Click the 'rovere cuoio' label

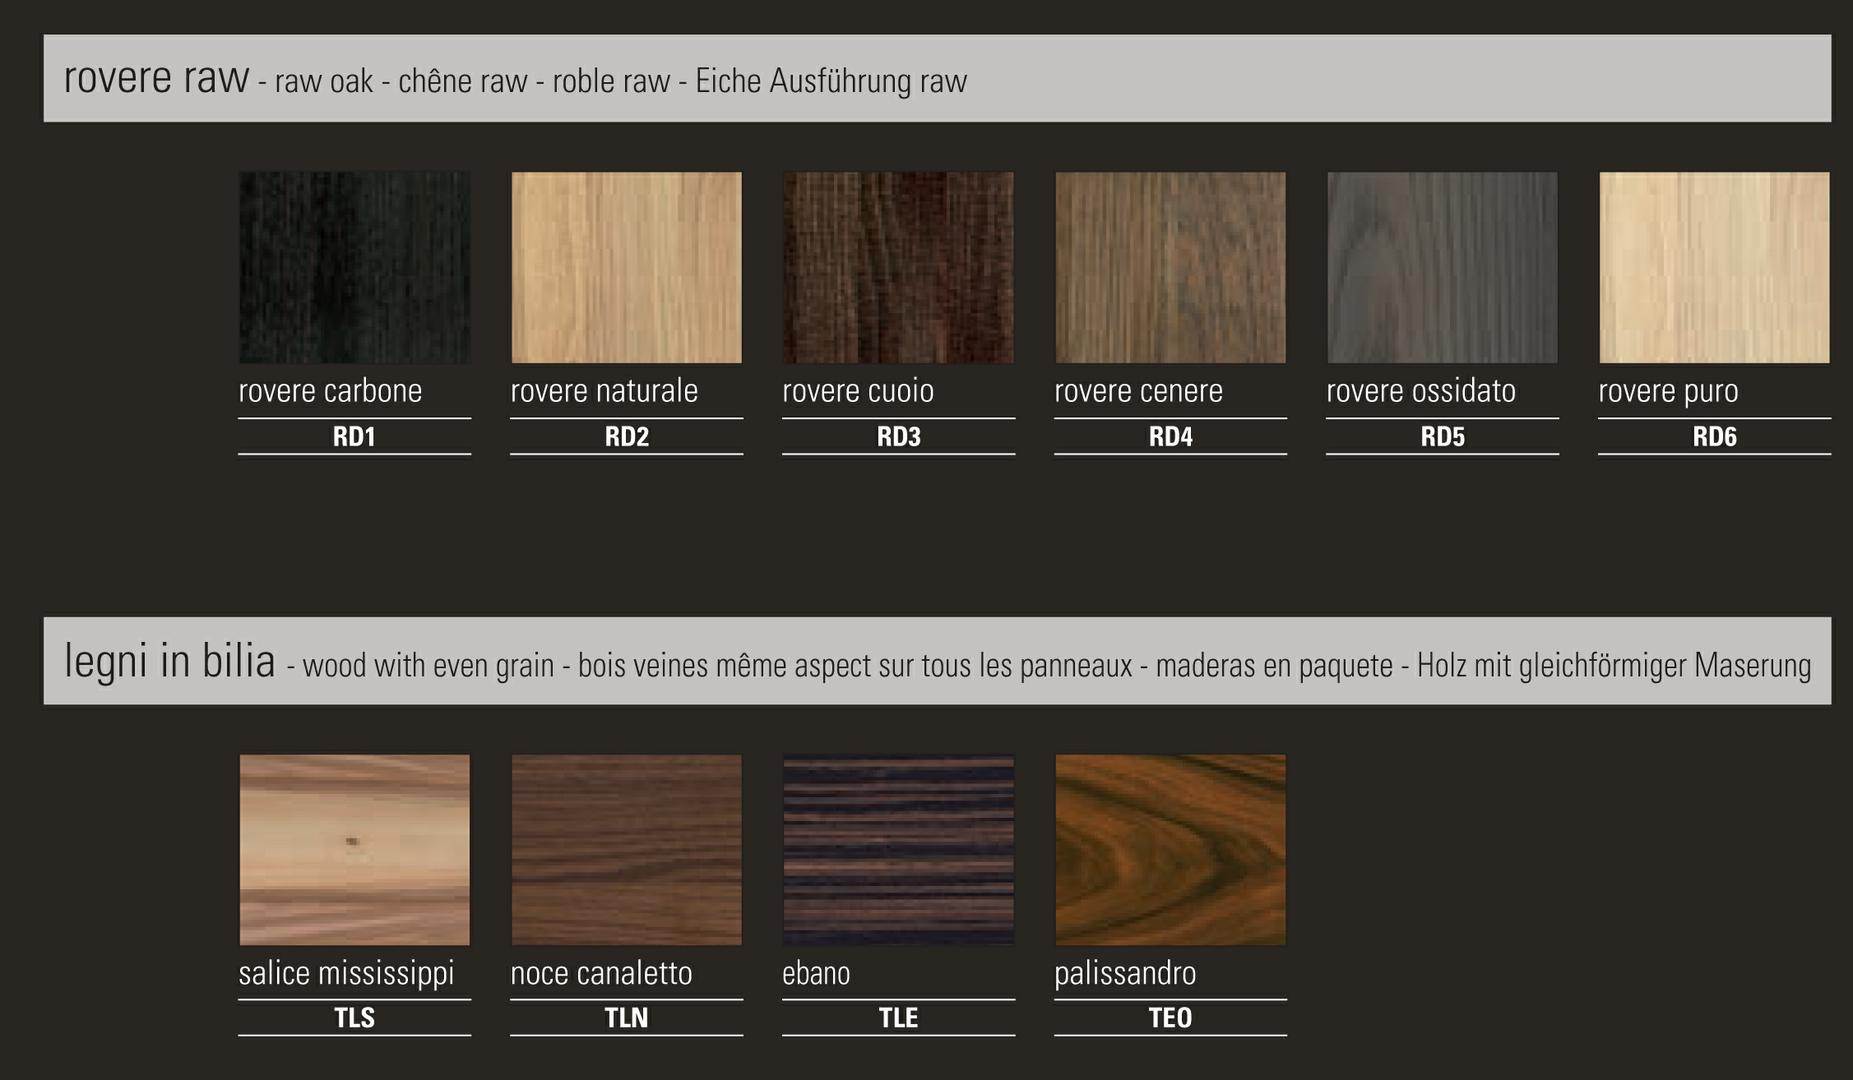858,390
